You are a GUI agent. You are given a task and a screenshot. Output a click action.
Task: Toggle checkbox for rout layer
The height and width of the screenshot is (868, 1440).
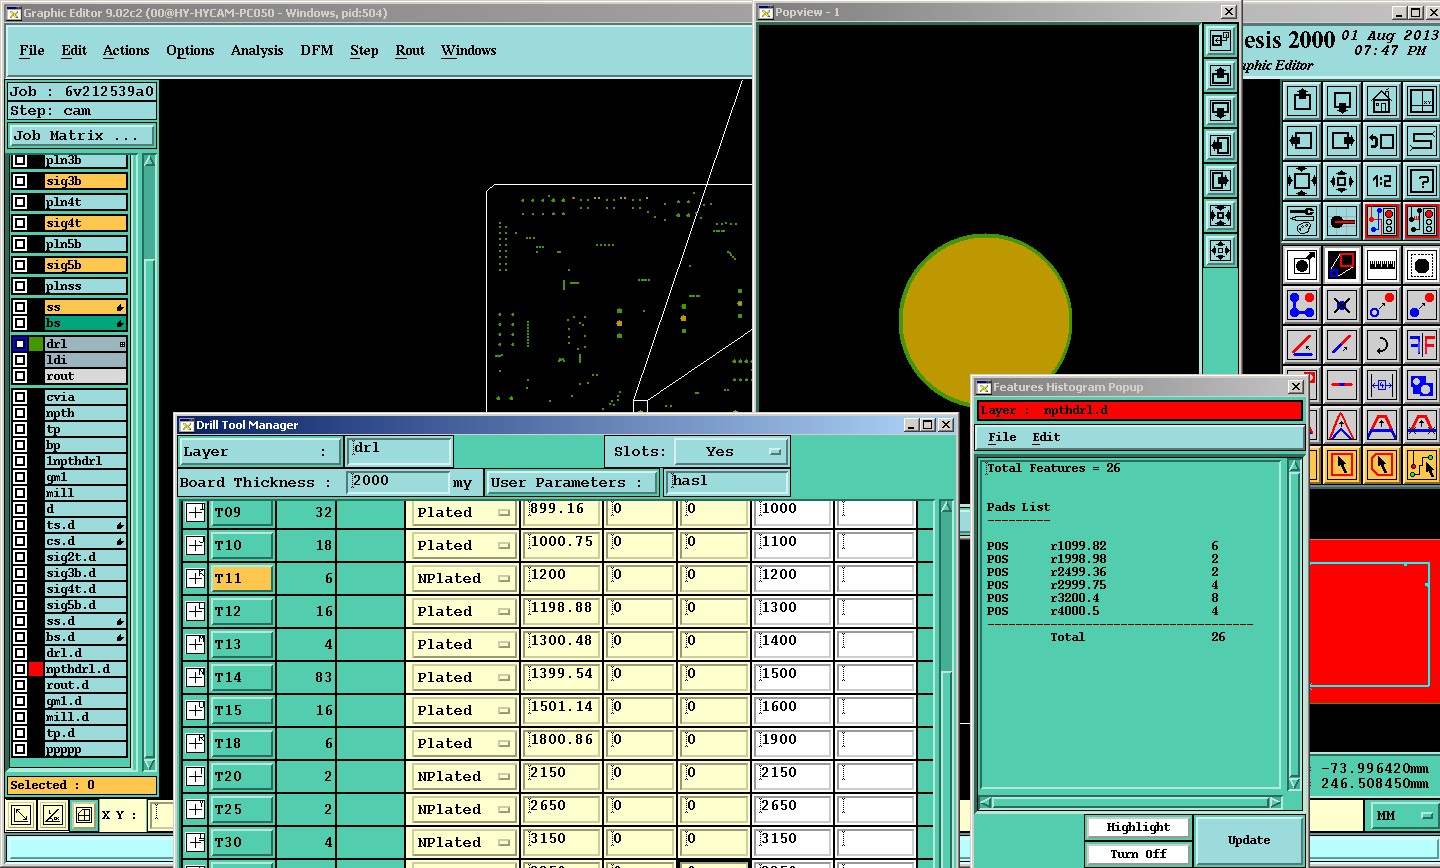(20, 376)
